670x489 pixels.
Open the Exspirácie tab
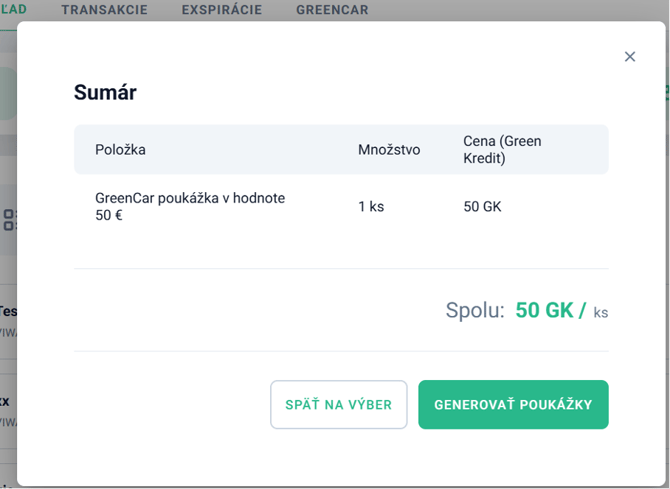pos(222,10)
